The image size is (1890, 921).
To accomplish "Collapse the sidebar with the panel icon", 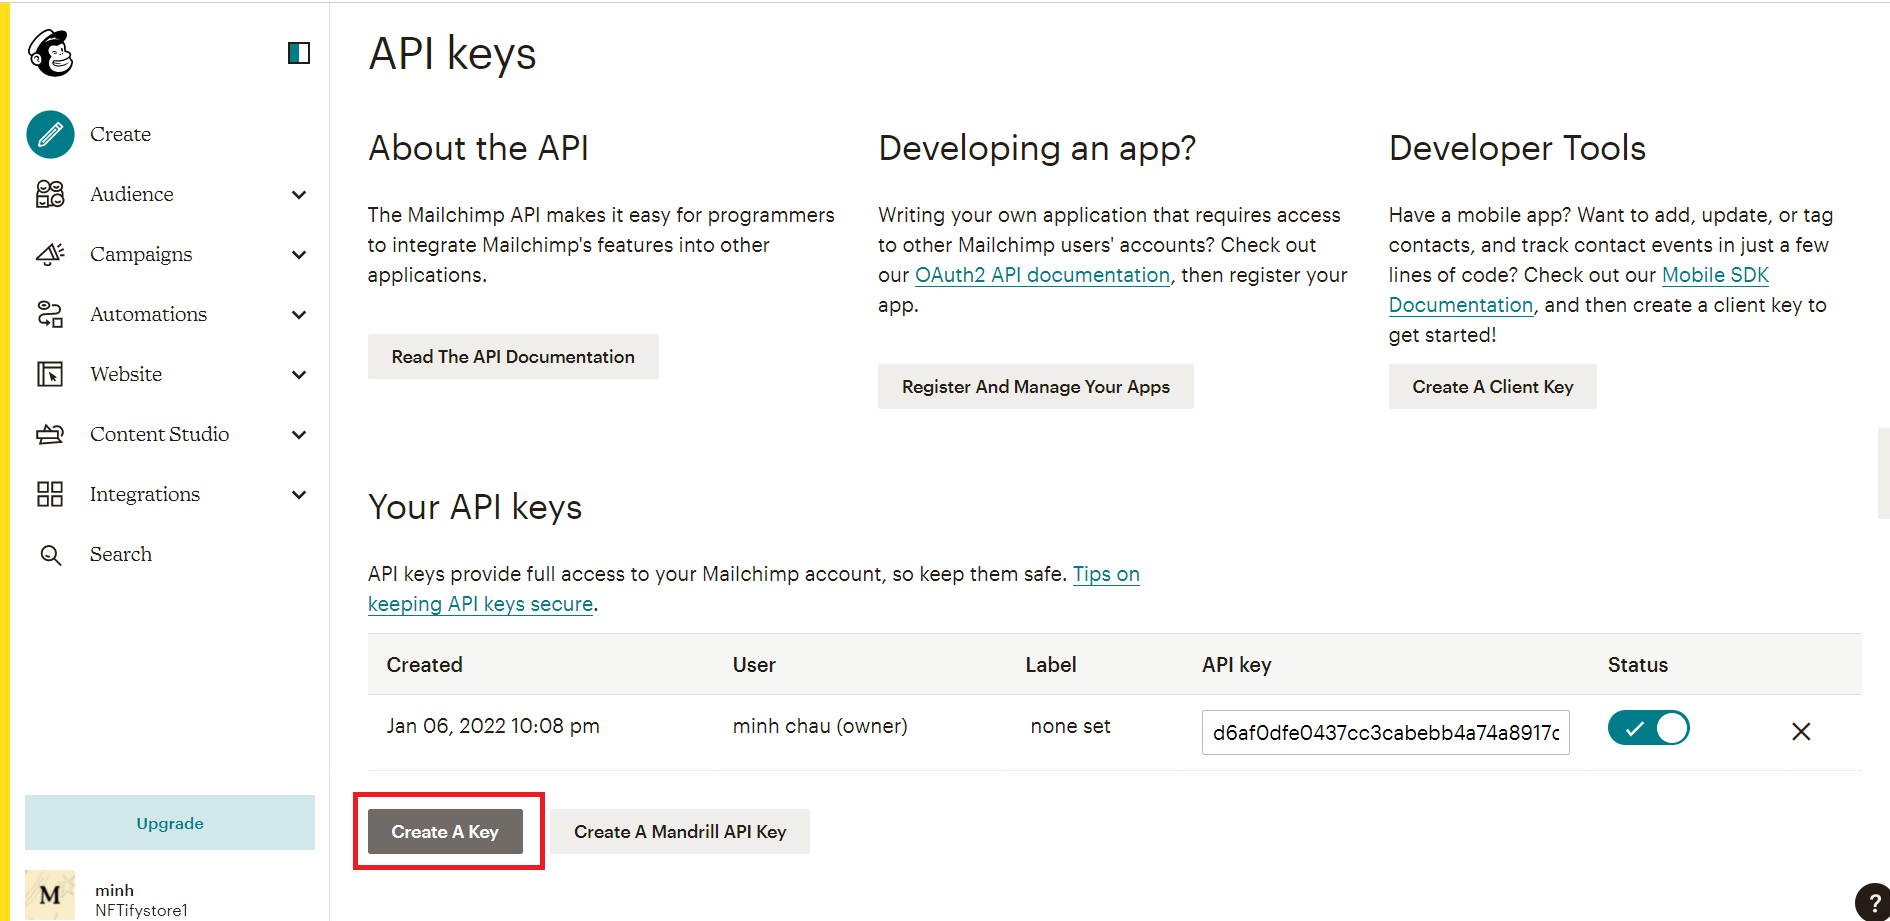I will pos(299,53).
